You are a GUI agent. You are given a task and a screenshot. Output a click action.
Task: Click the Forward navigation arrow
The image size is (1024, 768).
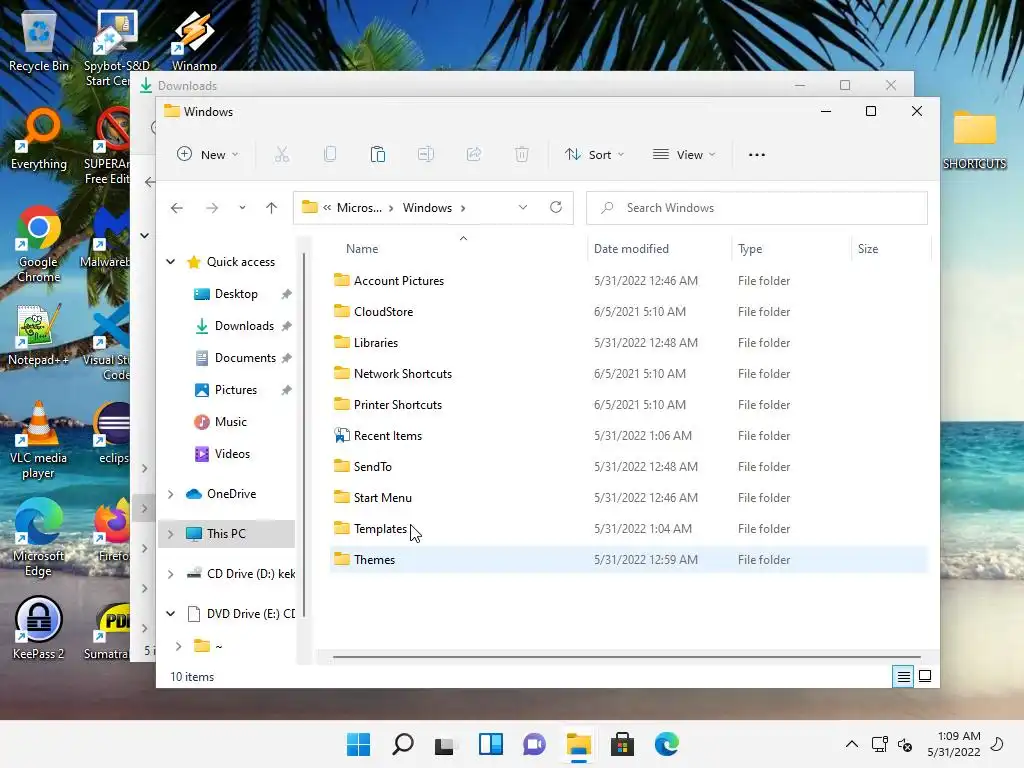(x=212, y=208)
